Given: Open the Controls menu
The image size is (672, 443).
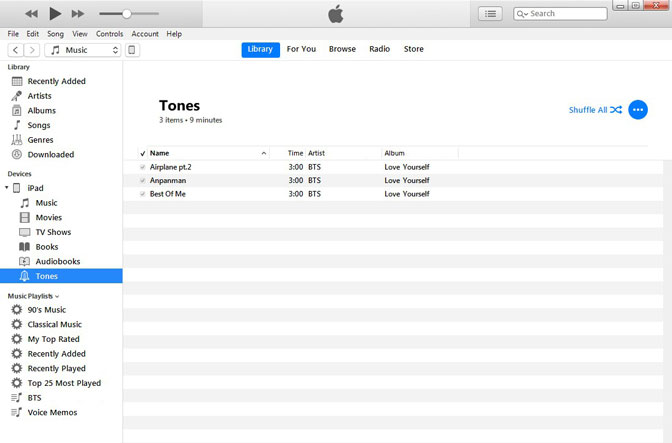Looking at the screenshot, I should [x=109, y=34].
